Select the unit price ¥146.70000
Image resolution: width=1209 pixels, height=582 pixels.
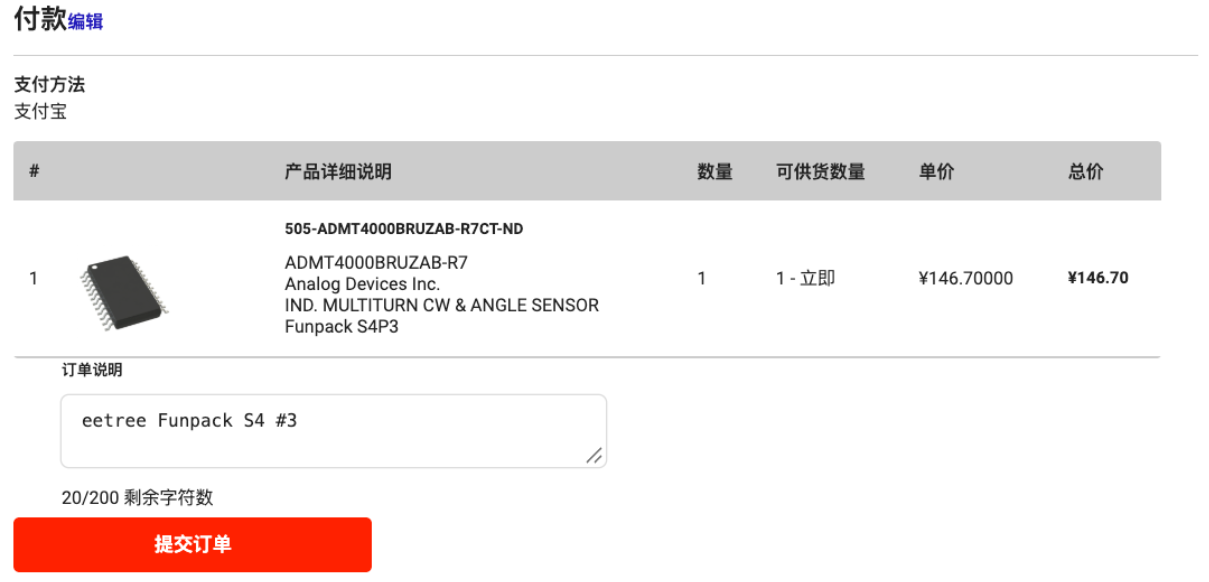click(x=966, y=278)
